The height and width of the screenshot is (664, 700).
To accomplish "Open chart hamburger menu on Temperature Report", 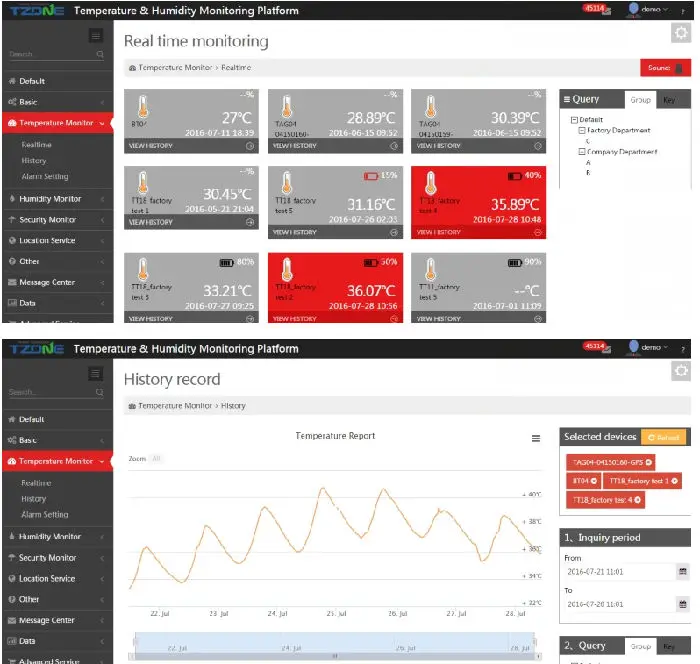I will point(536,438).
